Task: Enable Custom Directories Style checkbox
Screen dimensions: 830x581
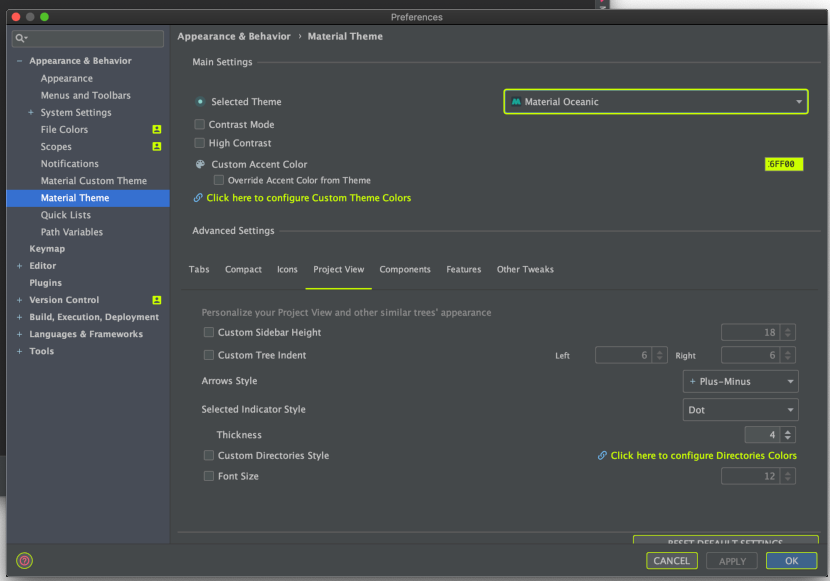Action: [x=209, y=456]
